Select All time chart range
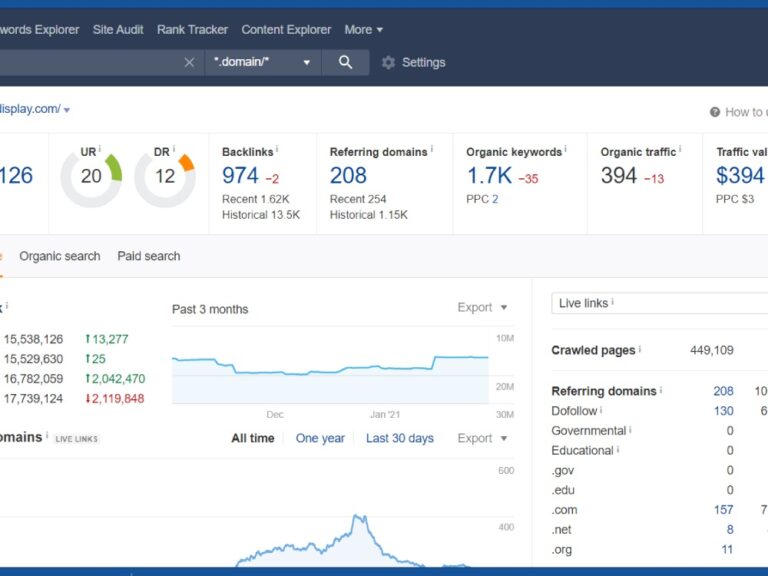The width and height of the screenshot is (768, 576). [253, 438]
